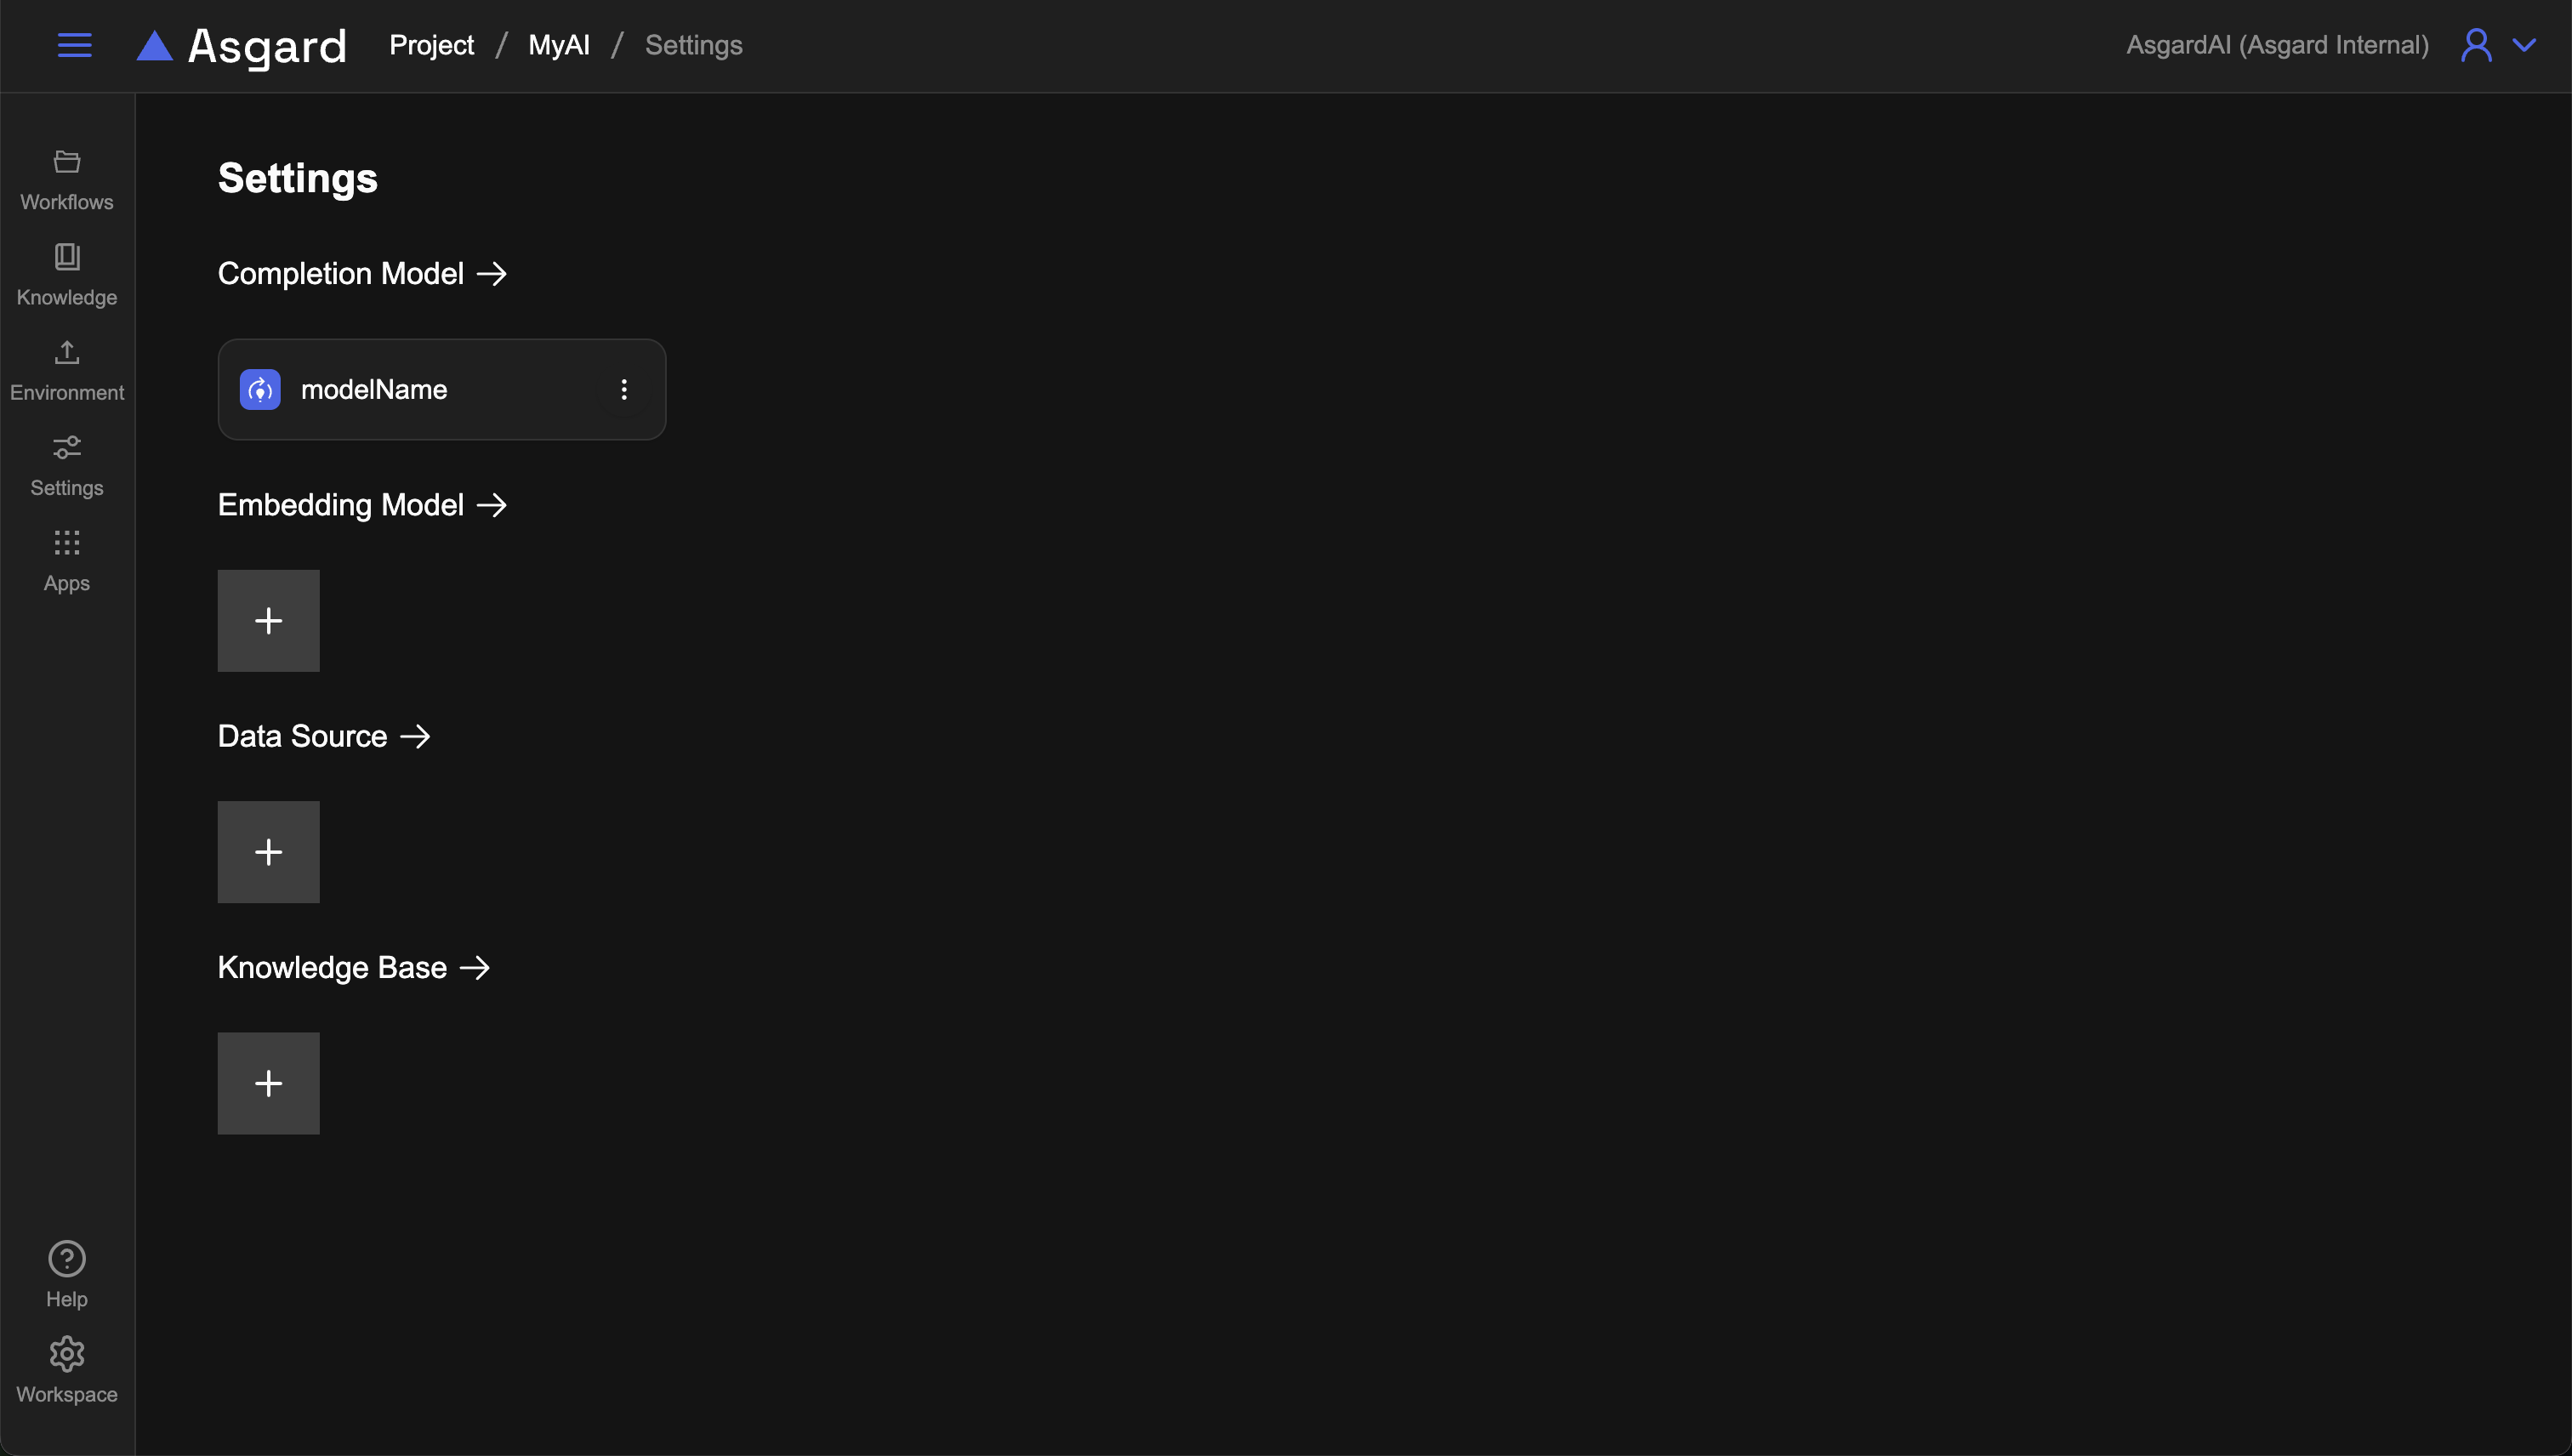2572x1456 pixels.
Task: Select the Settings sliders sidebar icon
Action: [x=67, y=447]
